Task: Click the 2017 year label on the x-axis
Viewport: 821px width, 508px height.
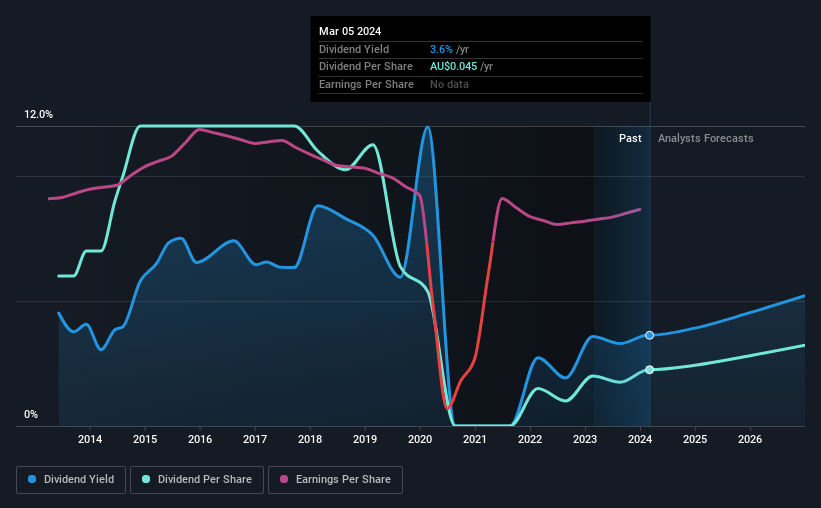Action: pos(255,439)
